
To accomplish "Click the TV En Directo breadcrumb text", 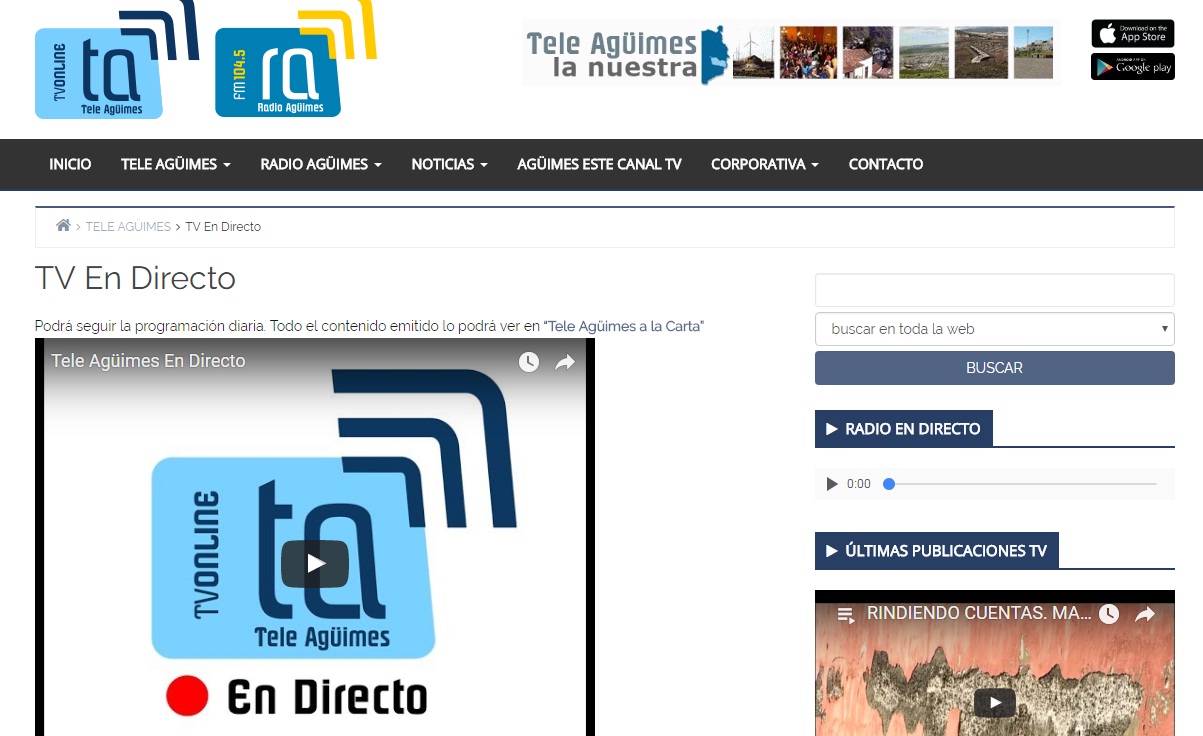I will (223, 227).
